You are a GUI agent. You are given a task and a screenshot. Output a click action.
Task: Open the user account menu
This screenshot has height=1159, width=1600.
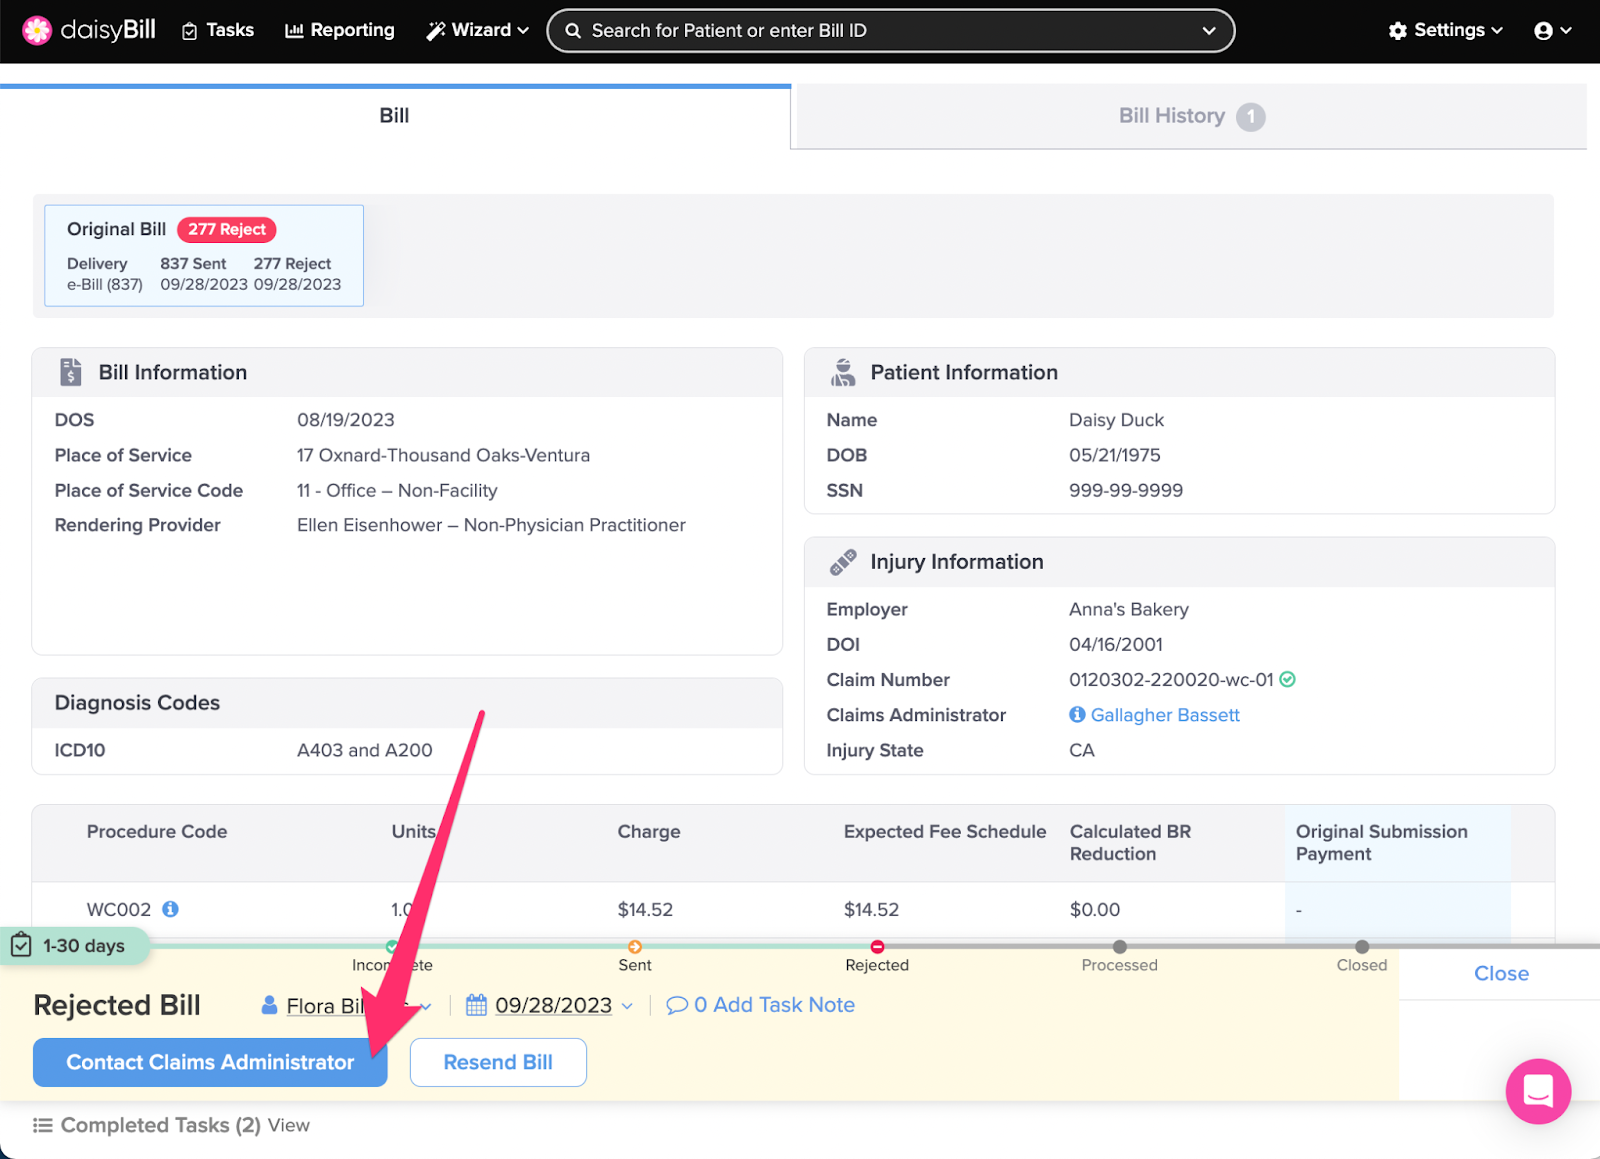pyautogui.click(x=1552, y=31)
